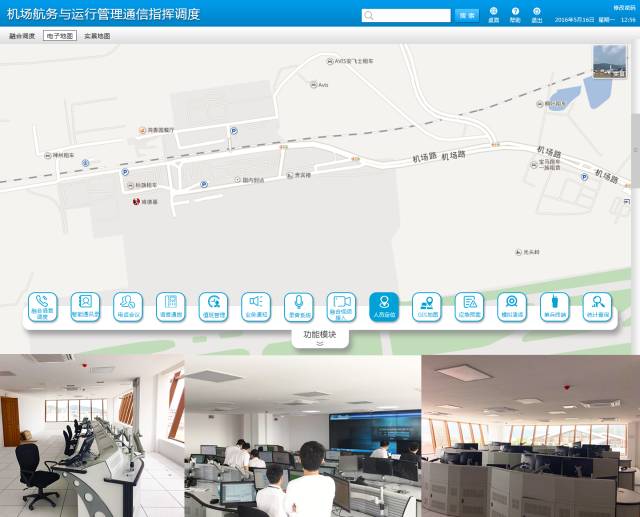Click the webcam simulation icon in module bar
The image size is (640, 517).
(x=512, y=305)
